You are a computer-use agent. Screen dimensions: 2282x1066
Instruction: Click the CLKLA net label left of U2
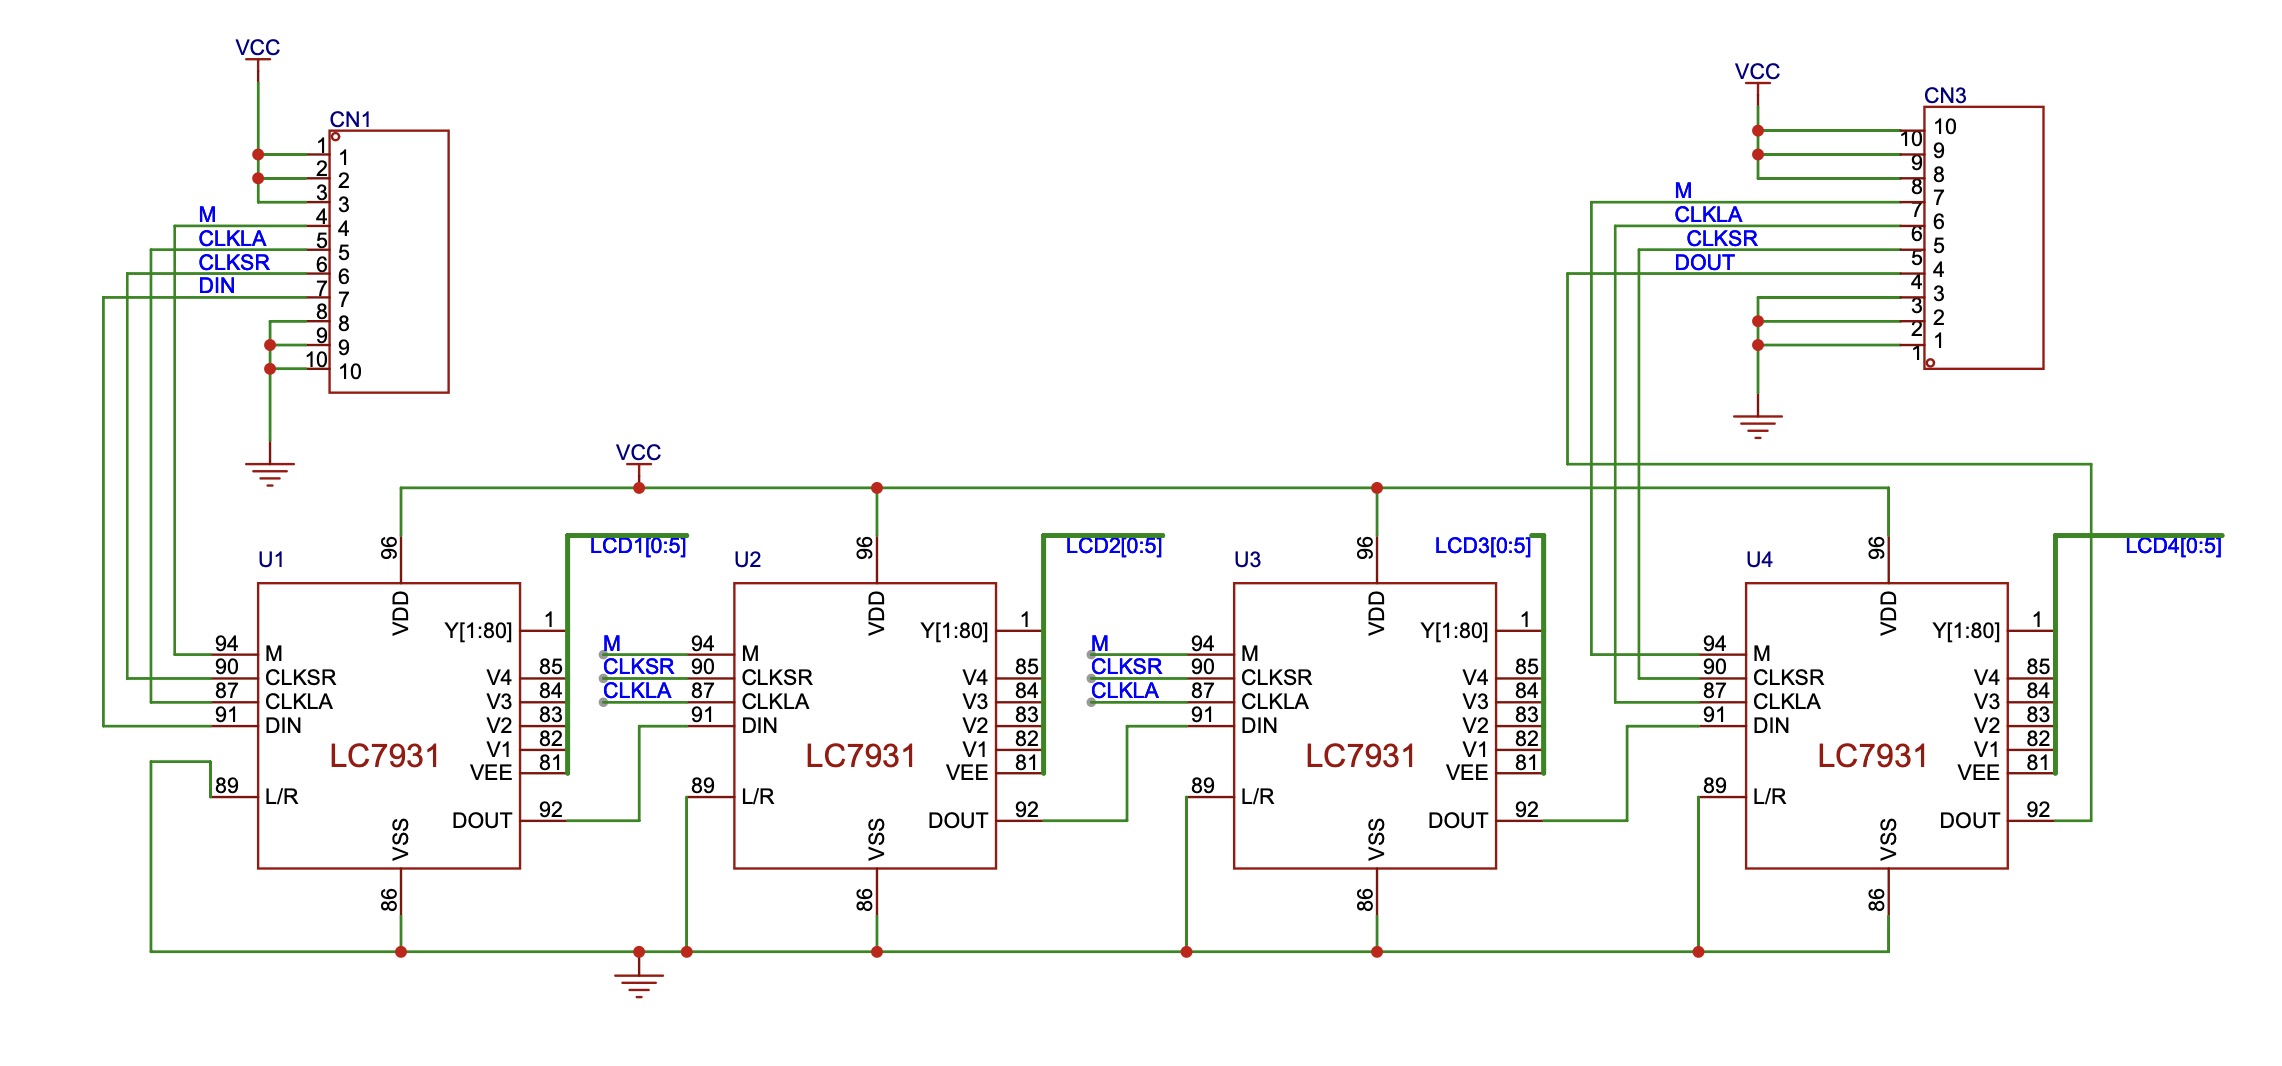pyautogui.click(x=637, y=691)
